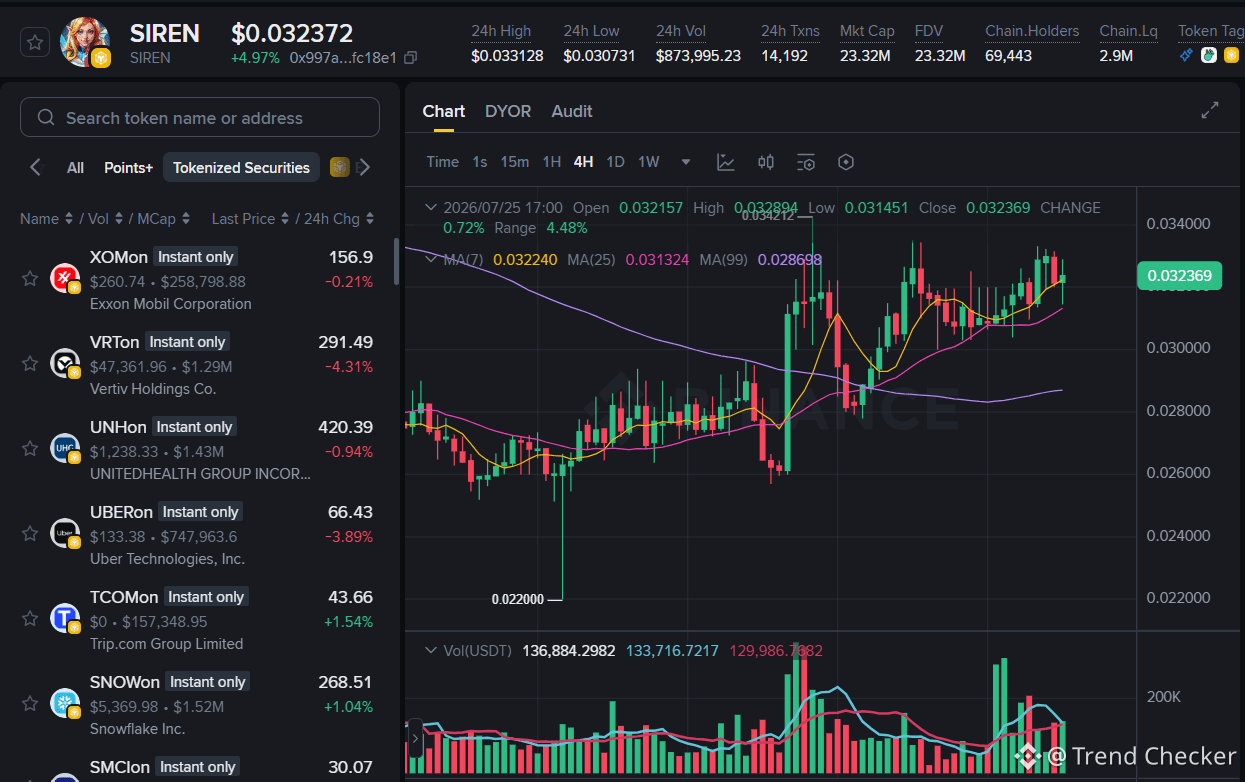This screenshot has width=1245, height=782.
Task: Switch to the Chart tab
Action: (x=444, y=111)
